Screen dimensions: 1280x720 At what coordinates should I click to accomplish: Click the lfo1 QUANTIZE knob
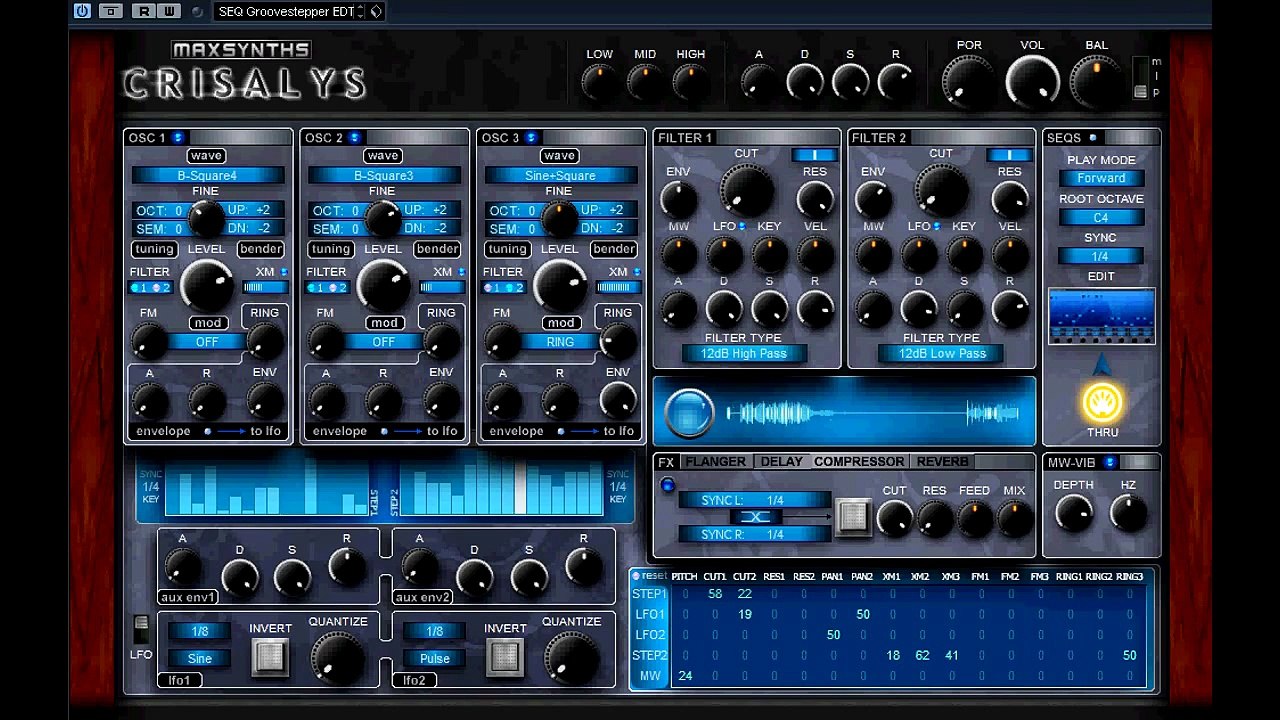point(336,657)
